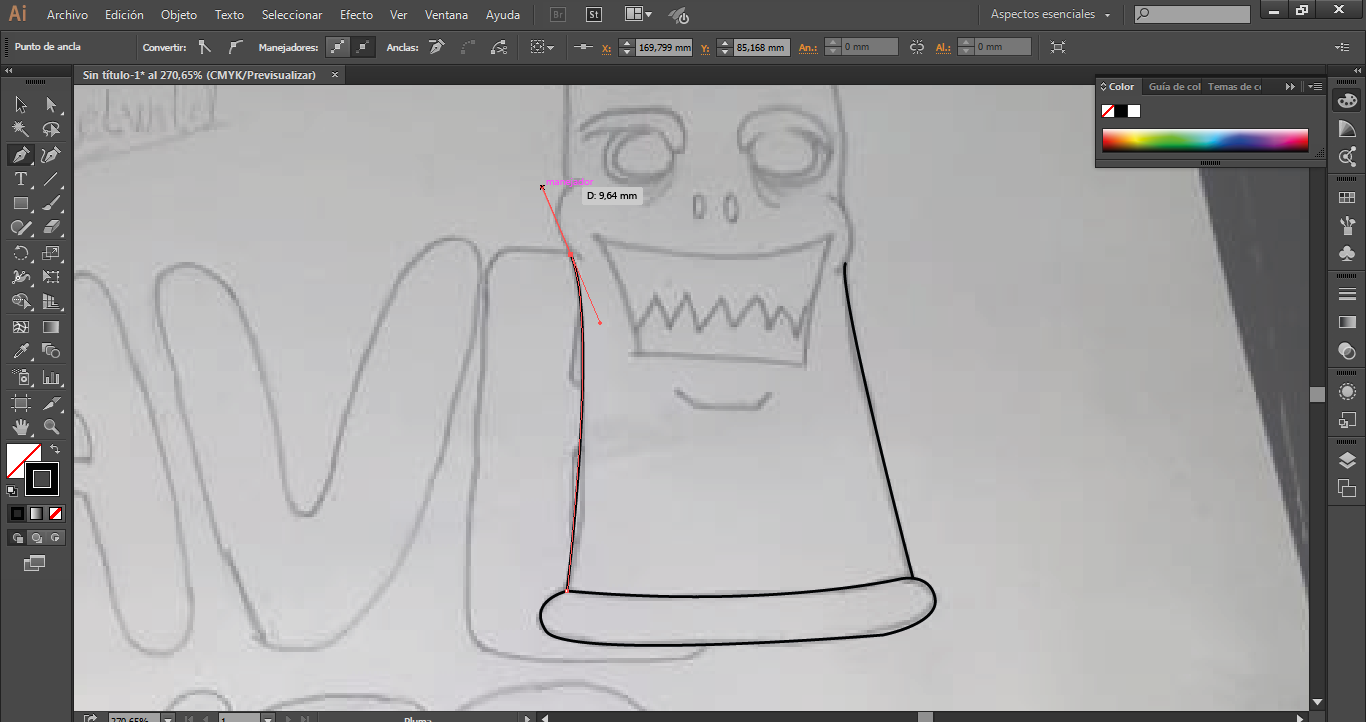
Task: Open the Stroke panel icon
Action: pyautogui.click(x=1347, y=293)
